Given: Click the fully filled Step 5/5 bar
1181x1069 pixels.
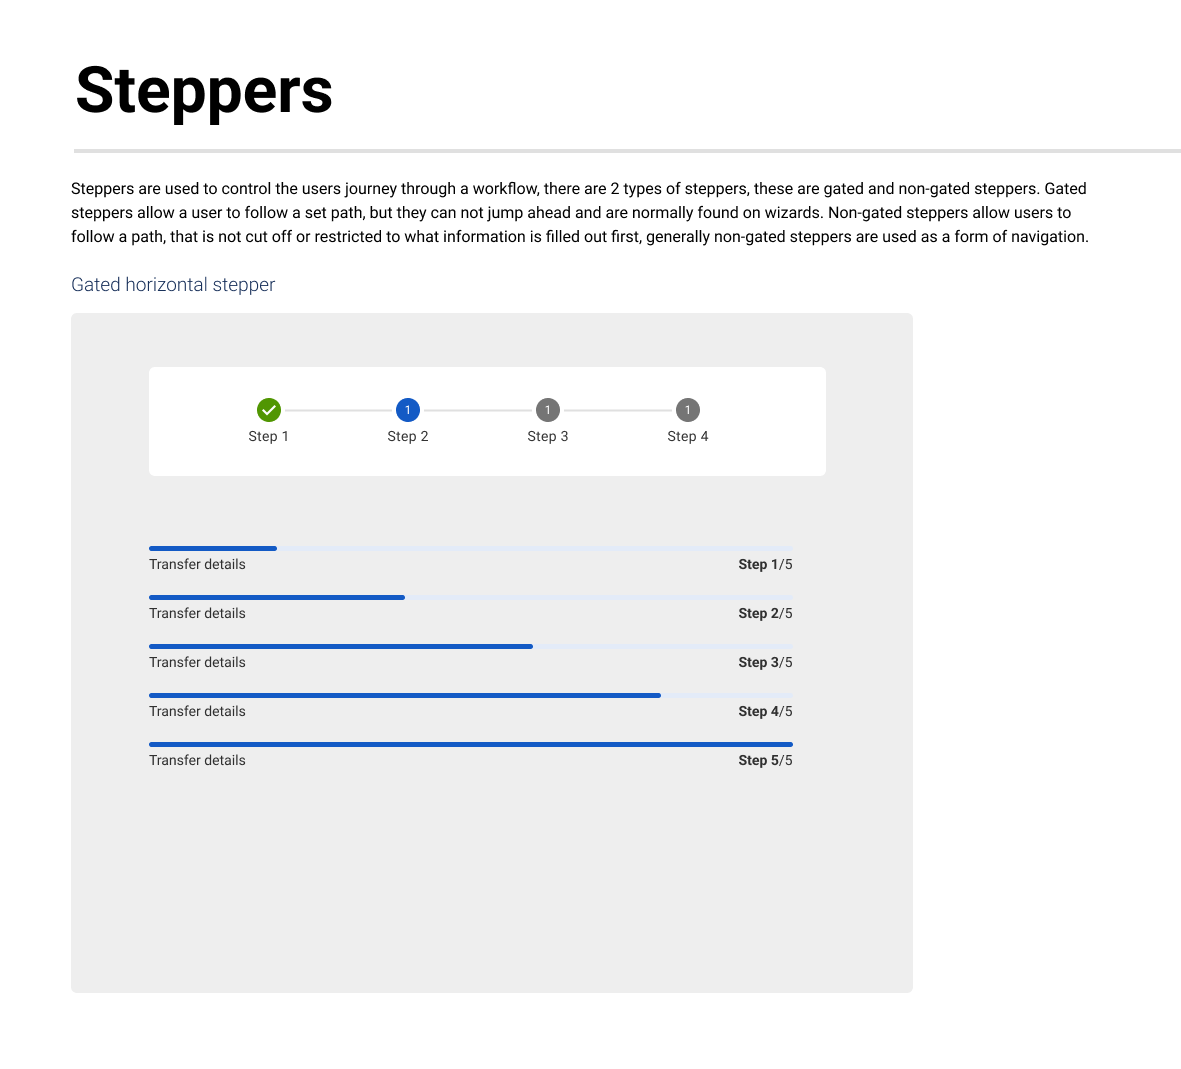Looking at the screenshot, I should point(471,744).
